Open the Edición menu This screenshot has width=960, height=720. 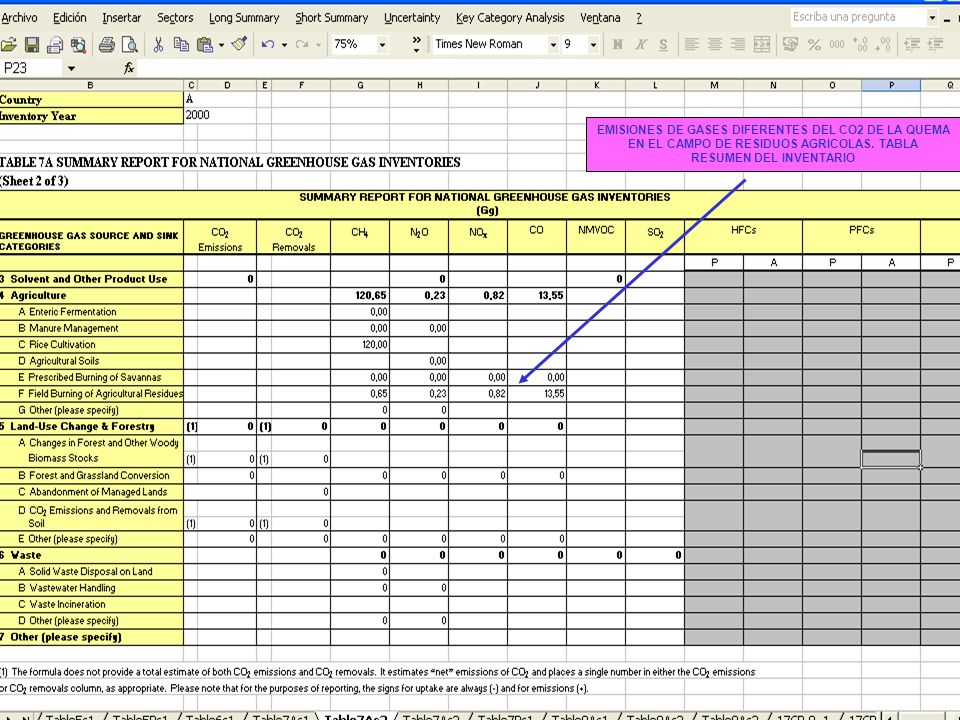[x=70, y=18]
